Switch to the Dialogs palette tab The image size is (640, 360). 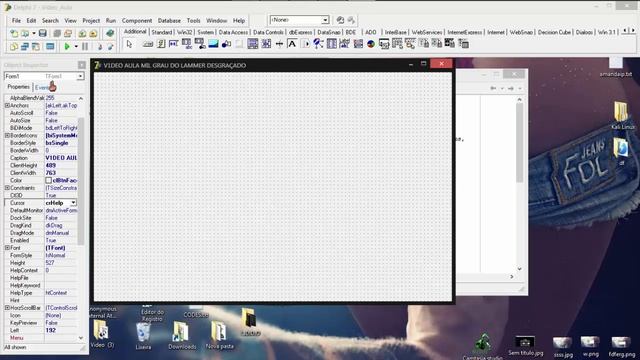click(x=584, y=32)
